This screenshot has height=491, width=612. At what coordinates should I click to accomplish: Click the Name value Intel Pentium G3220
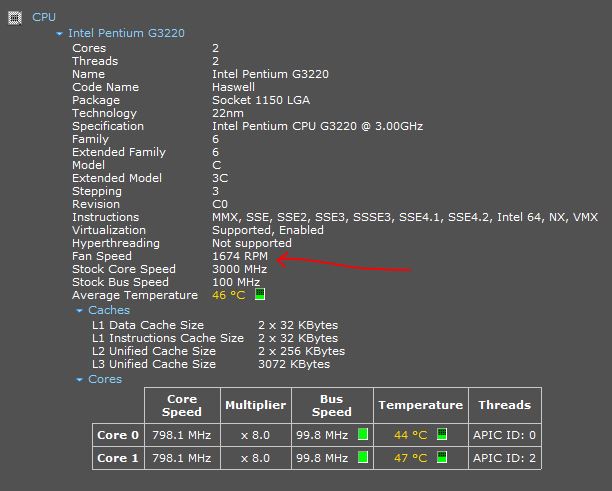coord(270,74)
